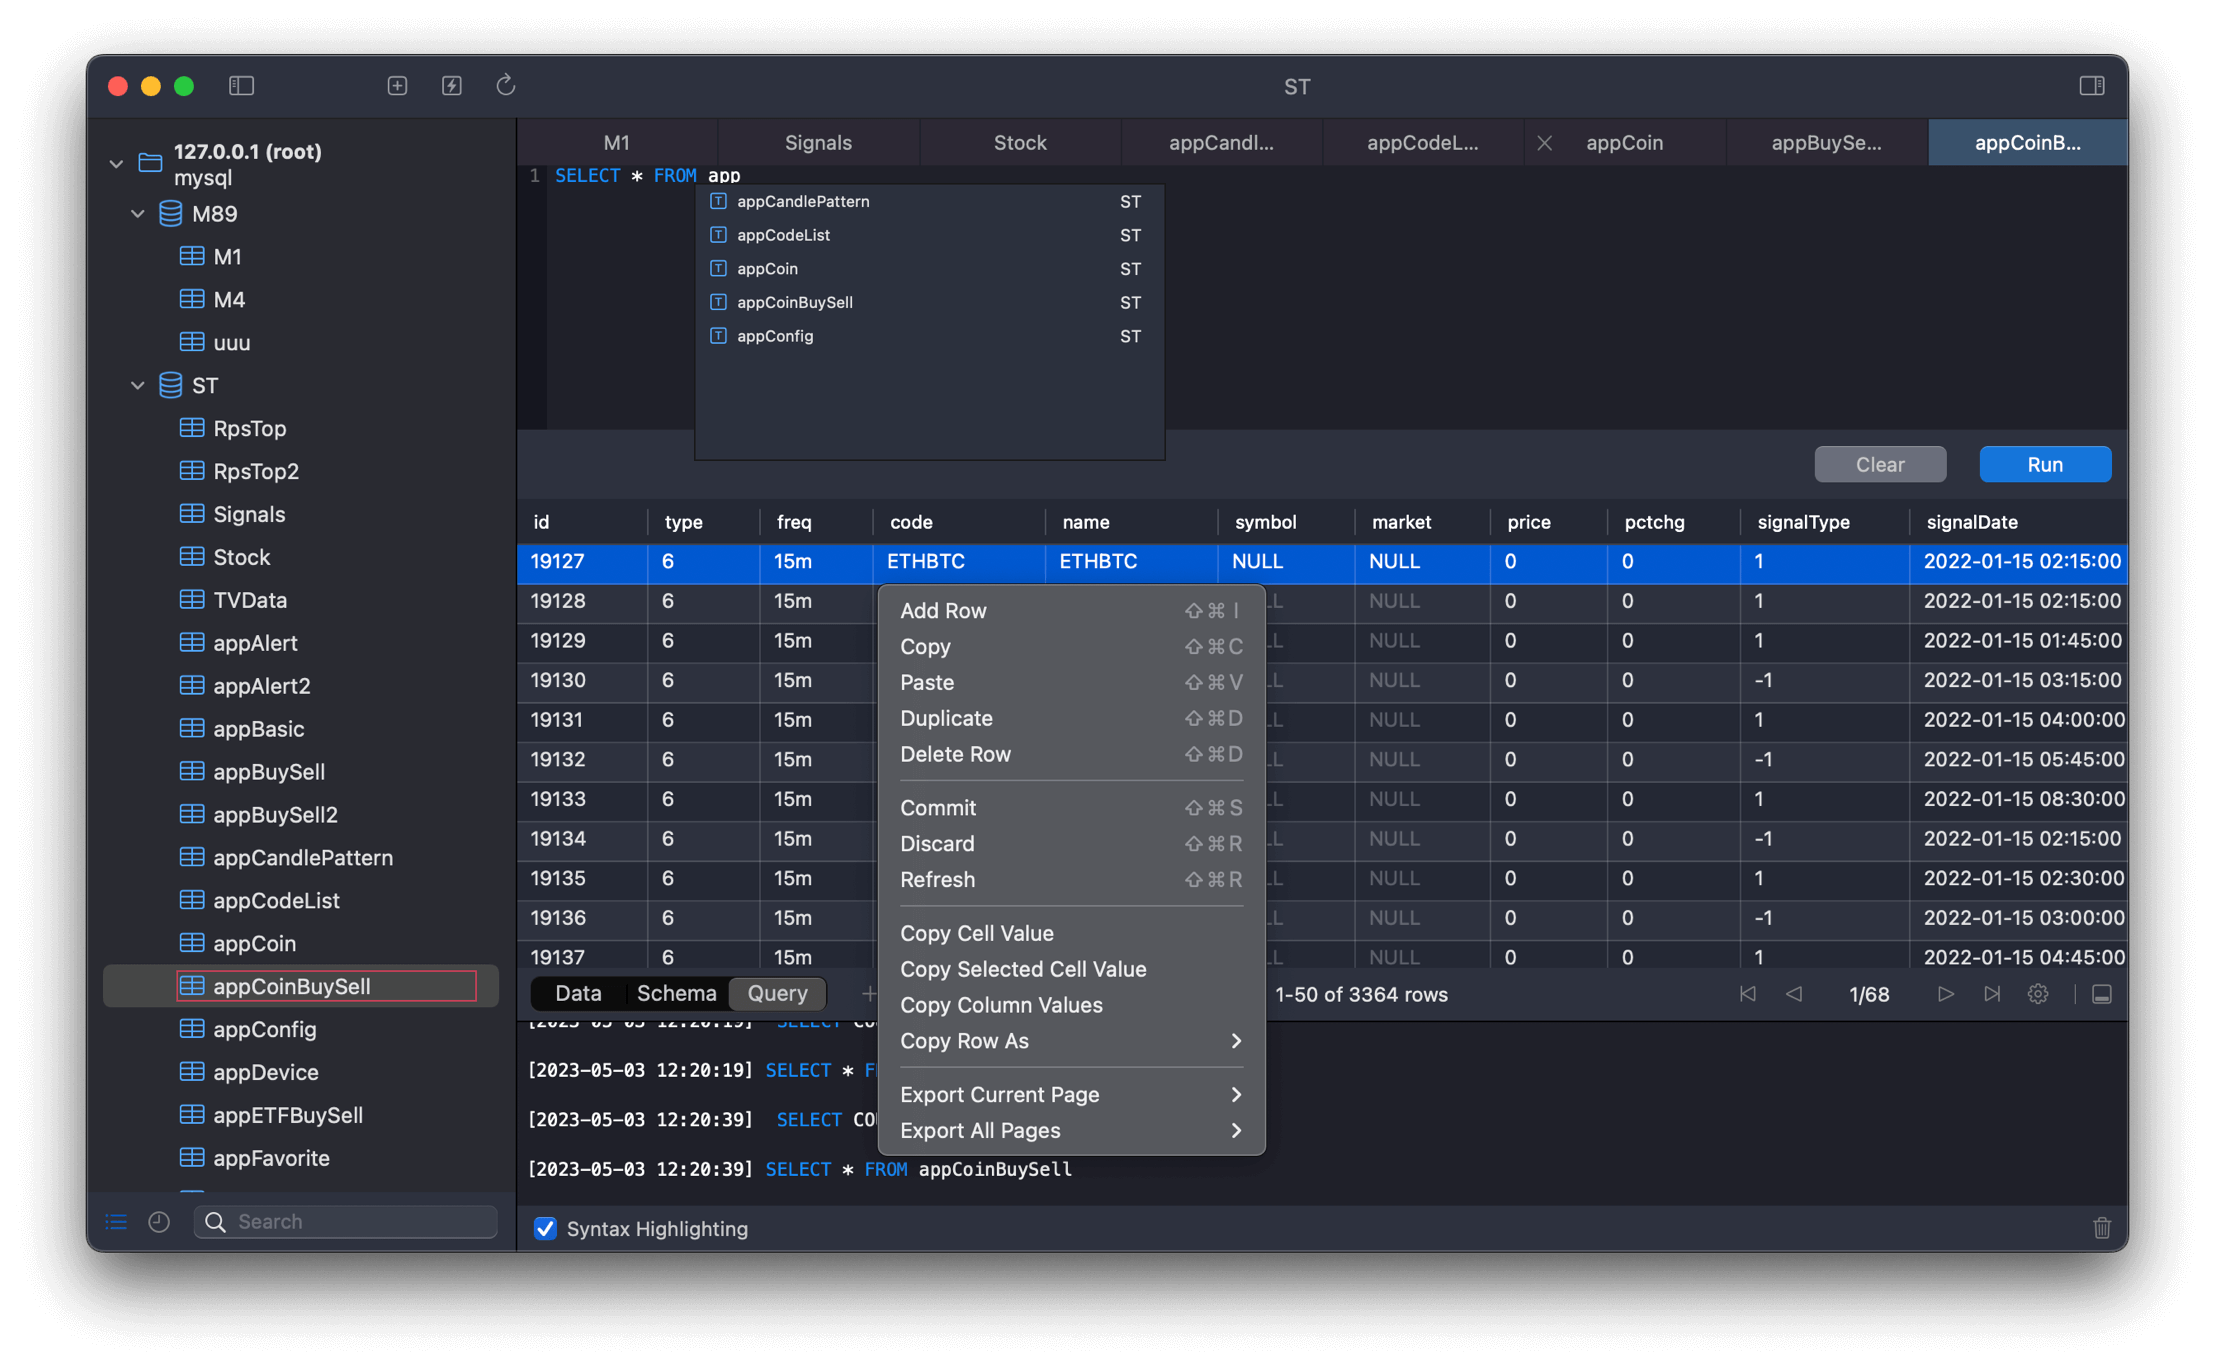Click the close X icon on appCoin tab
Viewport: 2215px width, 1366px height.
pos(1545,143)
